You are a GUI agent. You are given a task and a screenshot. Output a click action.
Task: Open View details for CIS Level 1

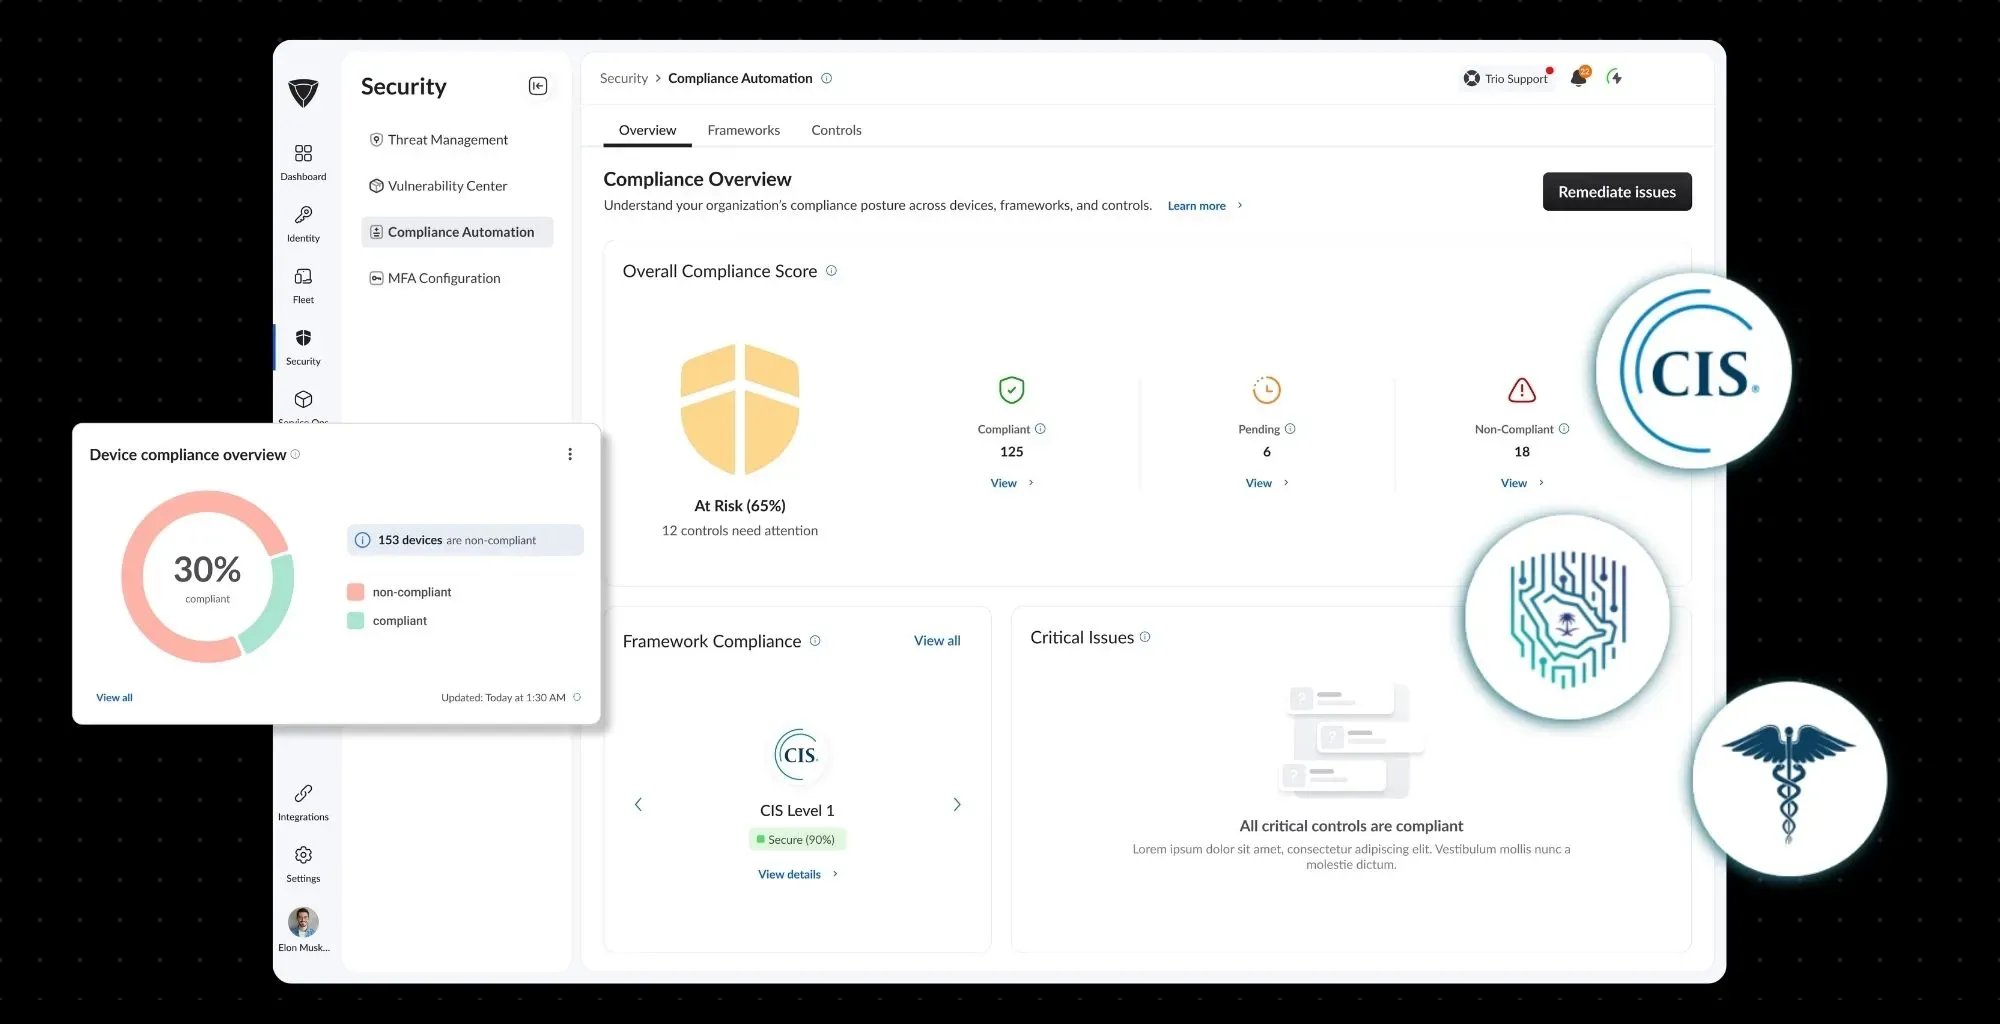coord(797,875)
